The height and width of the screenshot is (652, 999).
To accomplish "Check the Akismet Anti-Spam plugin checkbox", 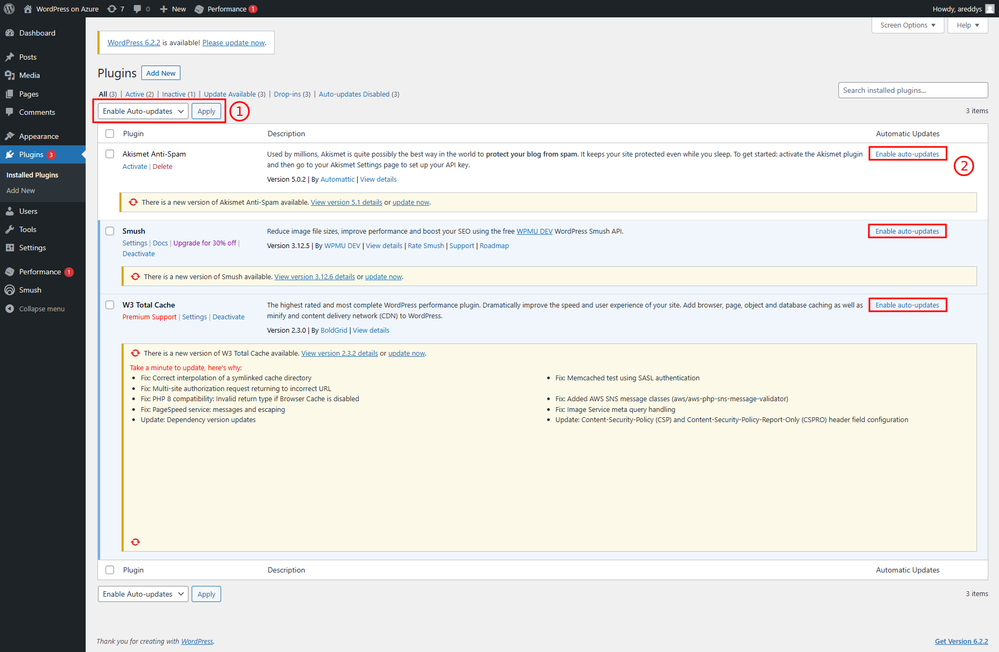I will [110, 154].
